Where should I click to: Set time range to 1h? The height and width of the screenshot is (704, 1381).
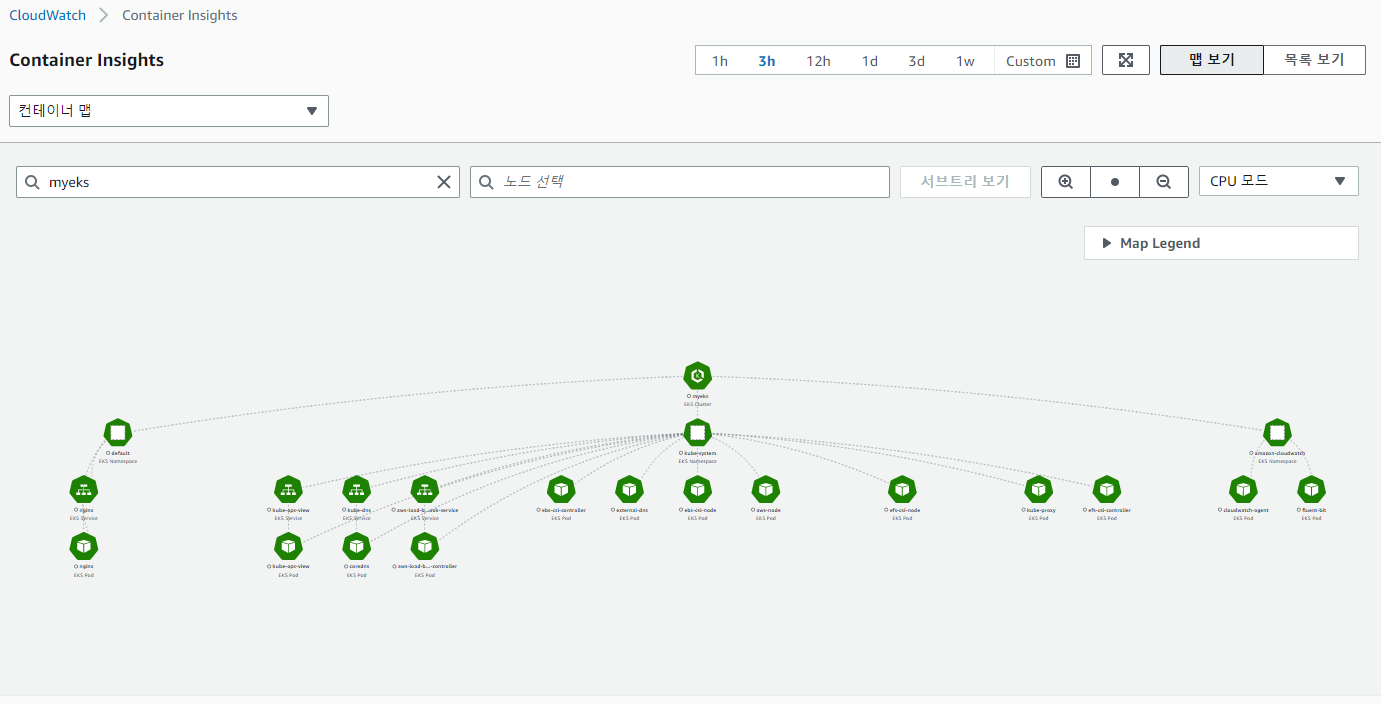point(720,61)
